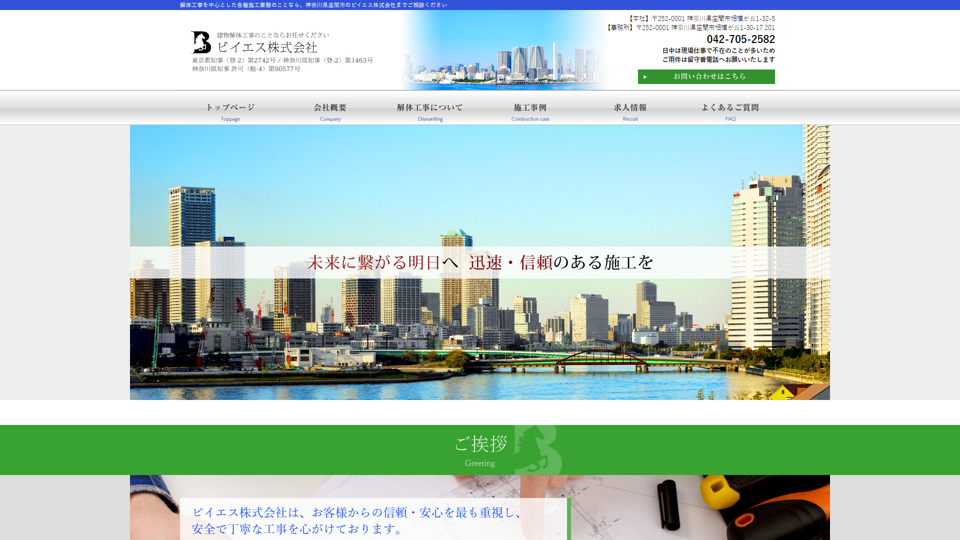Click the phone number 042-705-2582
The image size is (960, 540).
tap(740, 40)
